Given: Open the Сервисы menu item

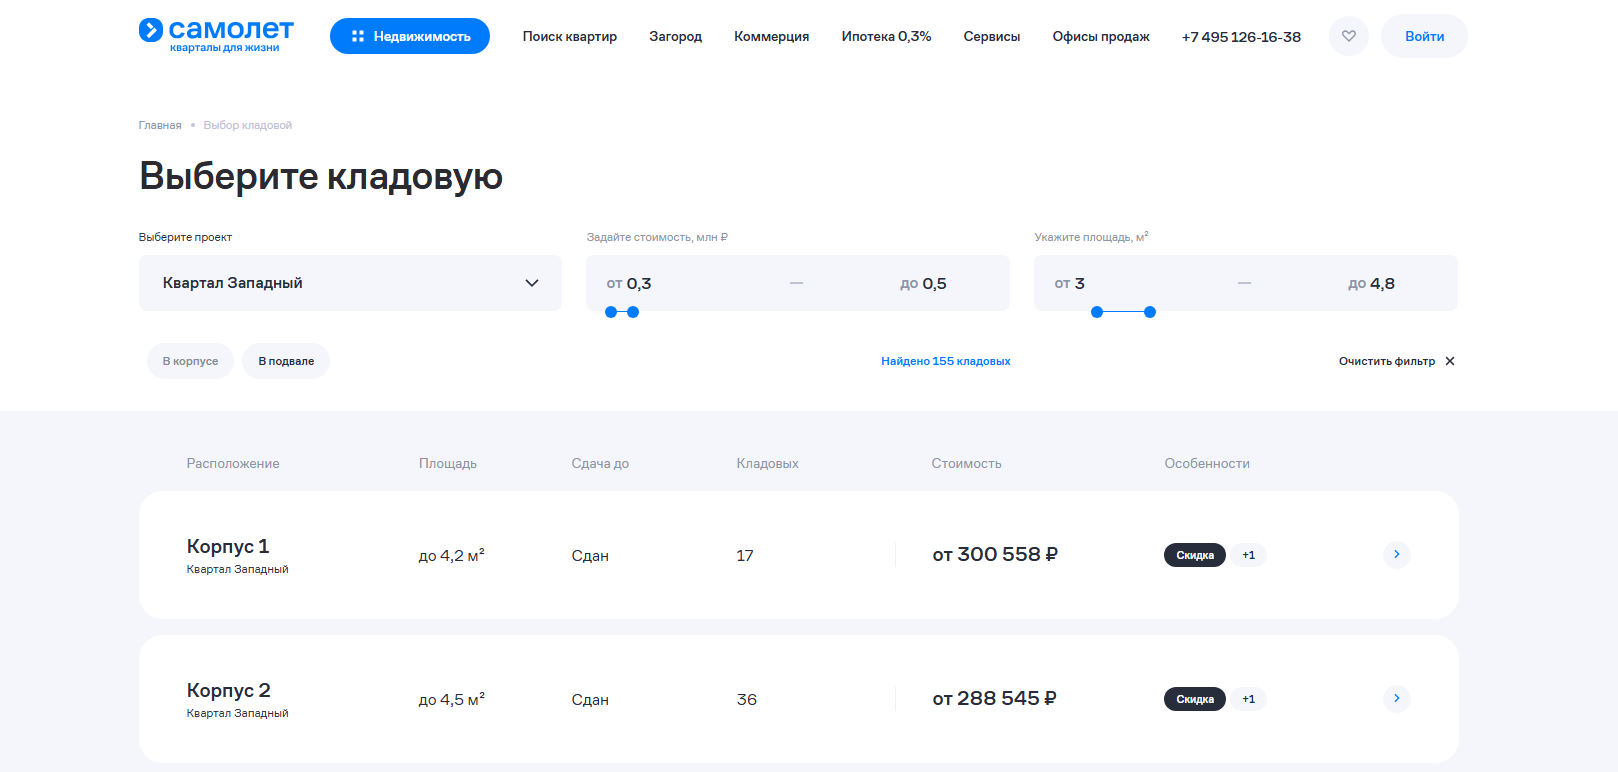Looking at the screenshot, I should tap(992, 36).
